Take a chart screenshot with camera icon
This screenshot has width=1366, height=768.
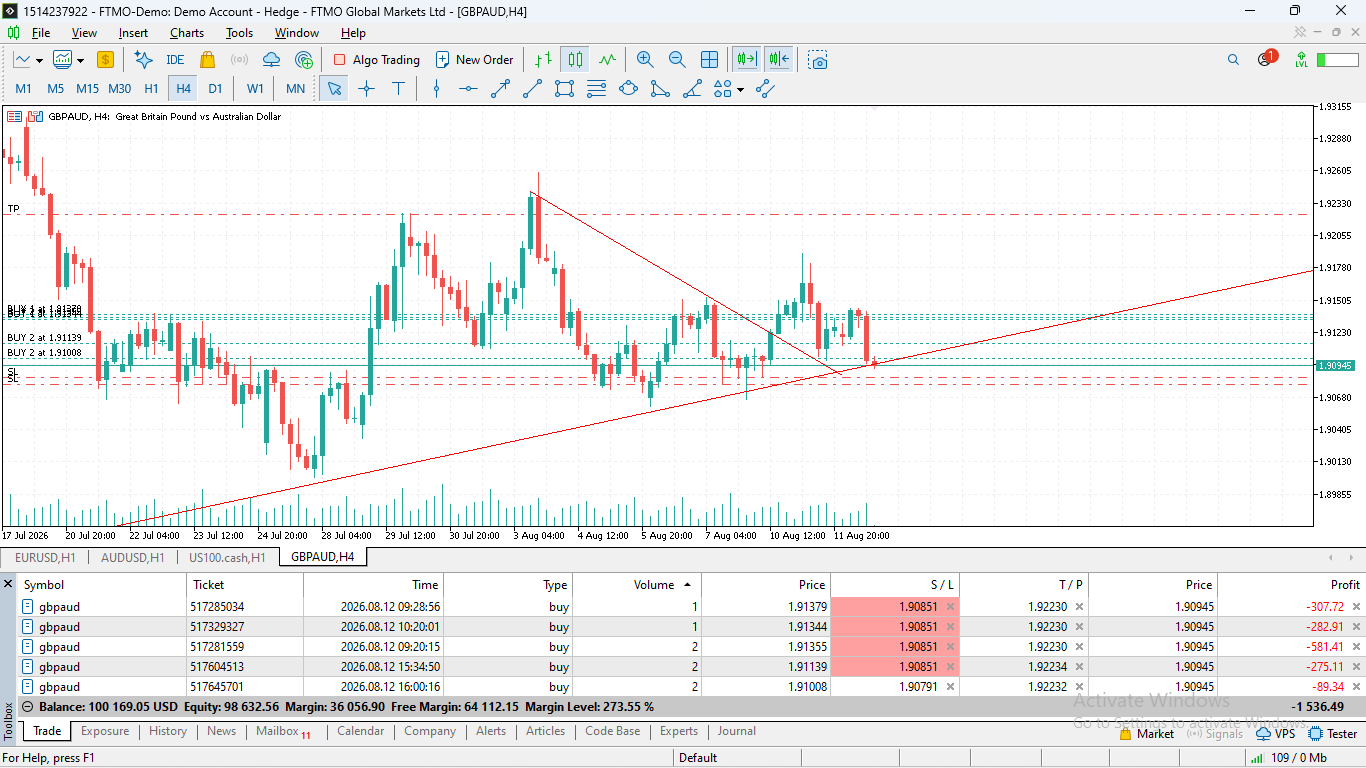pyautogui.click(x=818, y=60)
